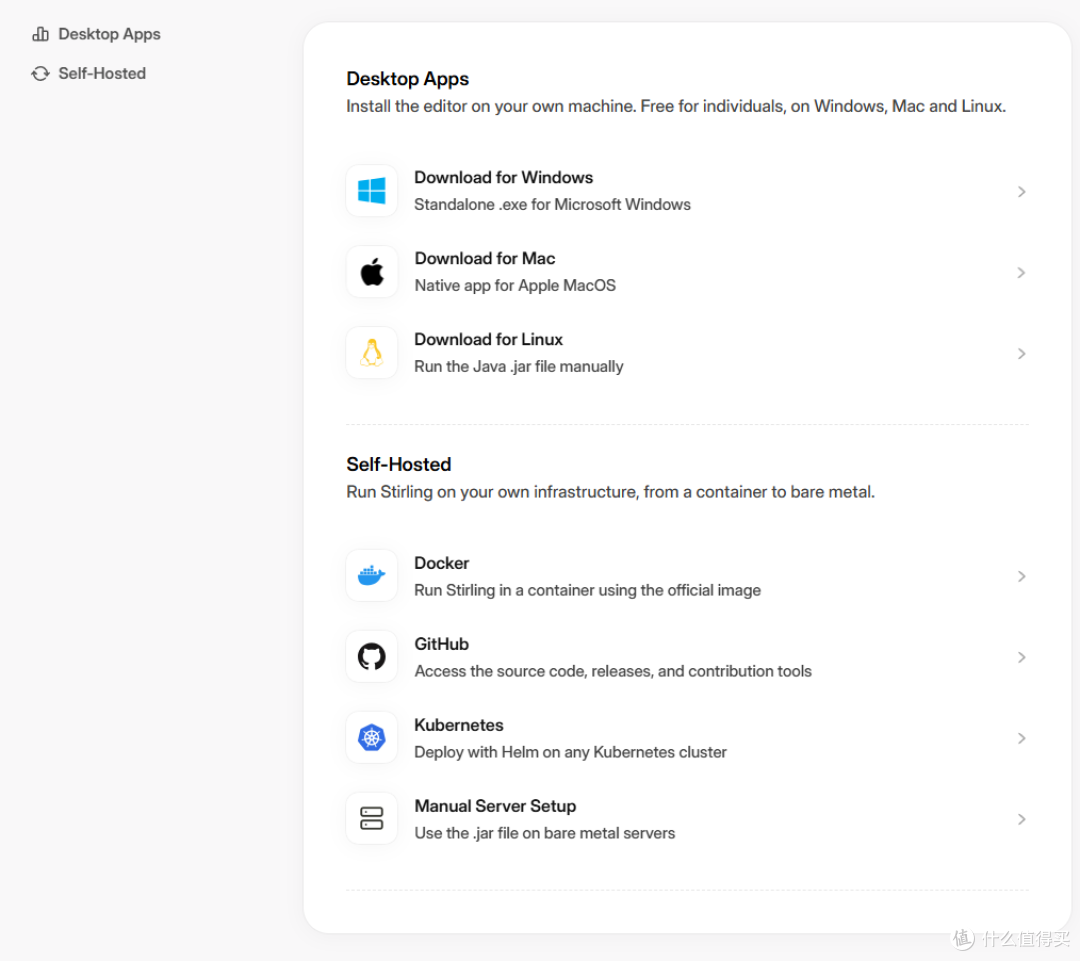Click 'Run Stirling in a container' description
The image size is (1080, 961).
click(588, 590)
